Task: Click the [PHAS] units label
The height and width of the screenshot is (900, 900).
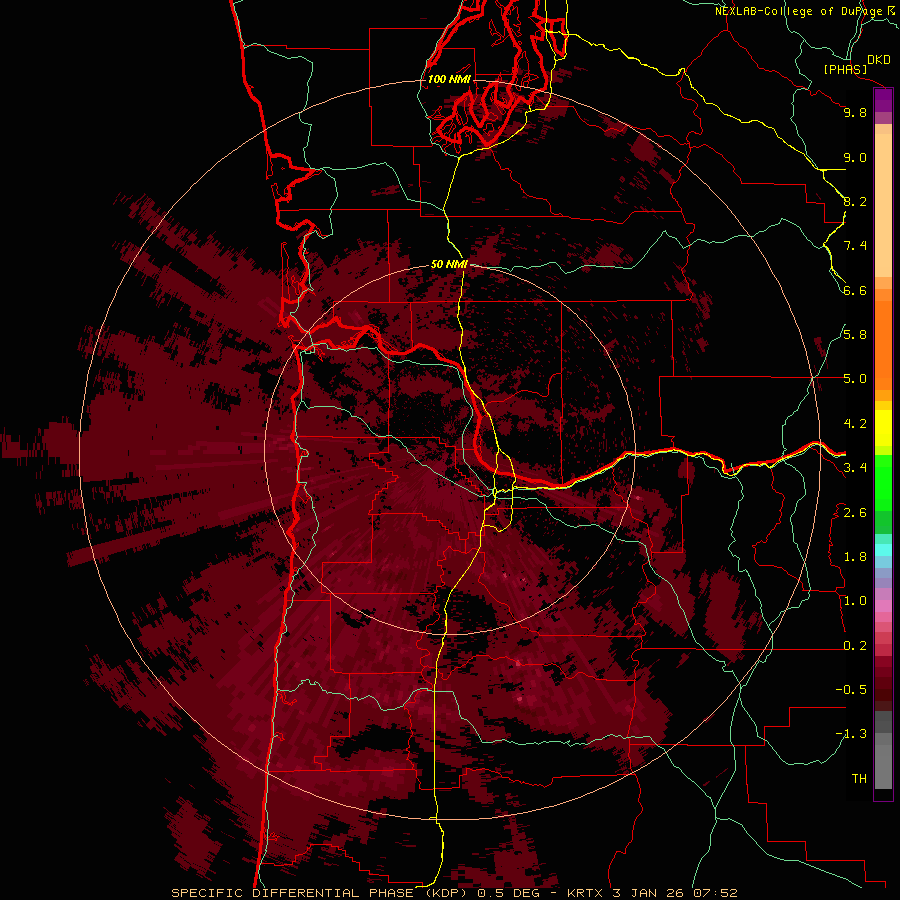Action: click(x=845, y=69)
